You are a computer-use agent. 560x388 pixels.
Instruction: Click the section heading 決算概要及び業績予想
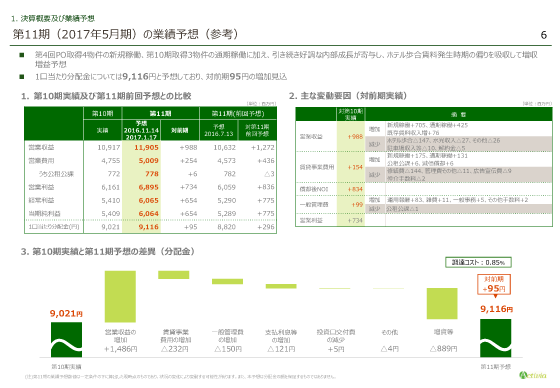coord(58,18)
